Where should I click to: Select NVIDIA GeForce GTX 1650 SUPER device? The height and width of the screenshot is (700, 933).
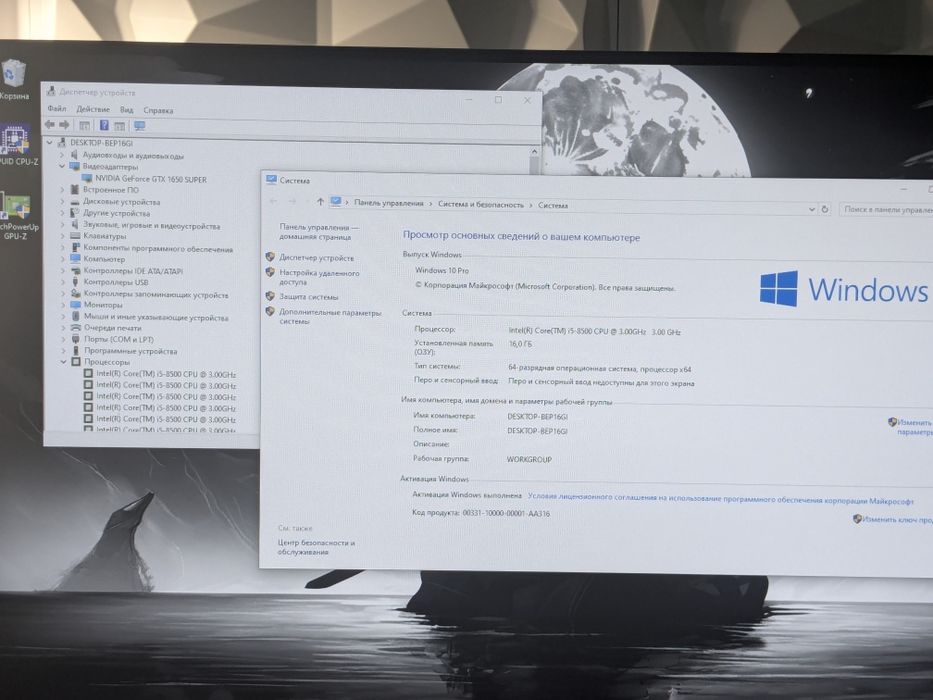tap(151, 179)
